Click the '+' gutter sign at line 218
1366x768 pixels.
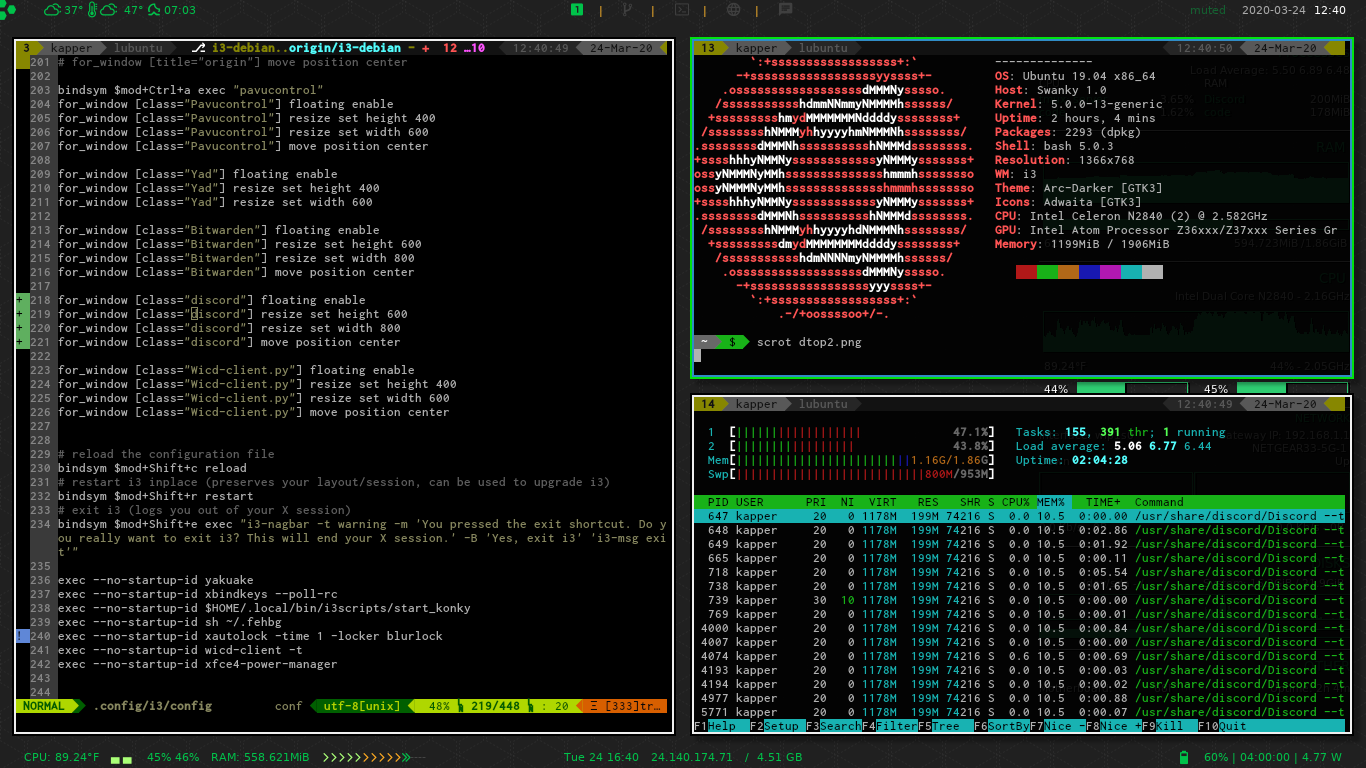(x=21, y=300)
